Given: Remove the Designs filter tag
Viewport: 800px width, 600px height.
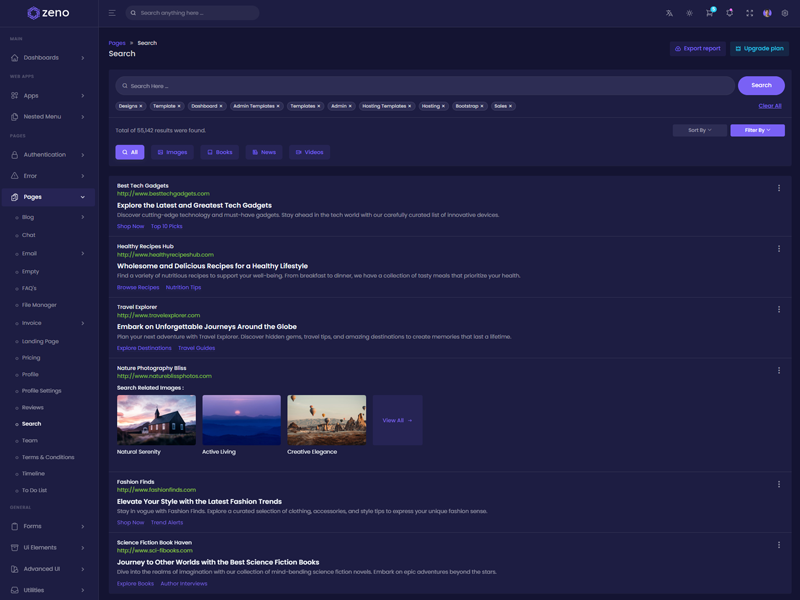Looking at the screenshot, I should point(141,106).
